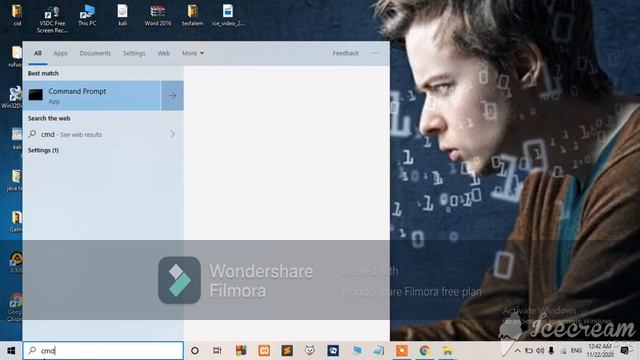The image size is (640, 360).
Task: Select the Word 2016 desktop icon
Action: coord(158,16)
